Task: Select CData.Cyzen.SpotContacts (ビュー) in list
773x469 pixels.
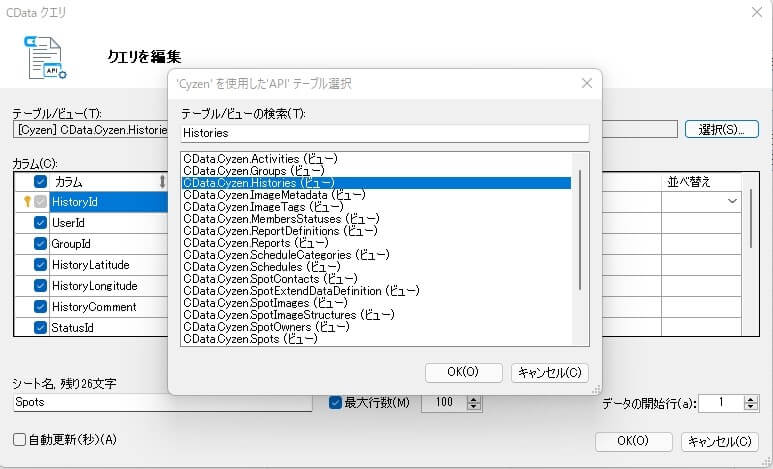Action: (376, 279)
